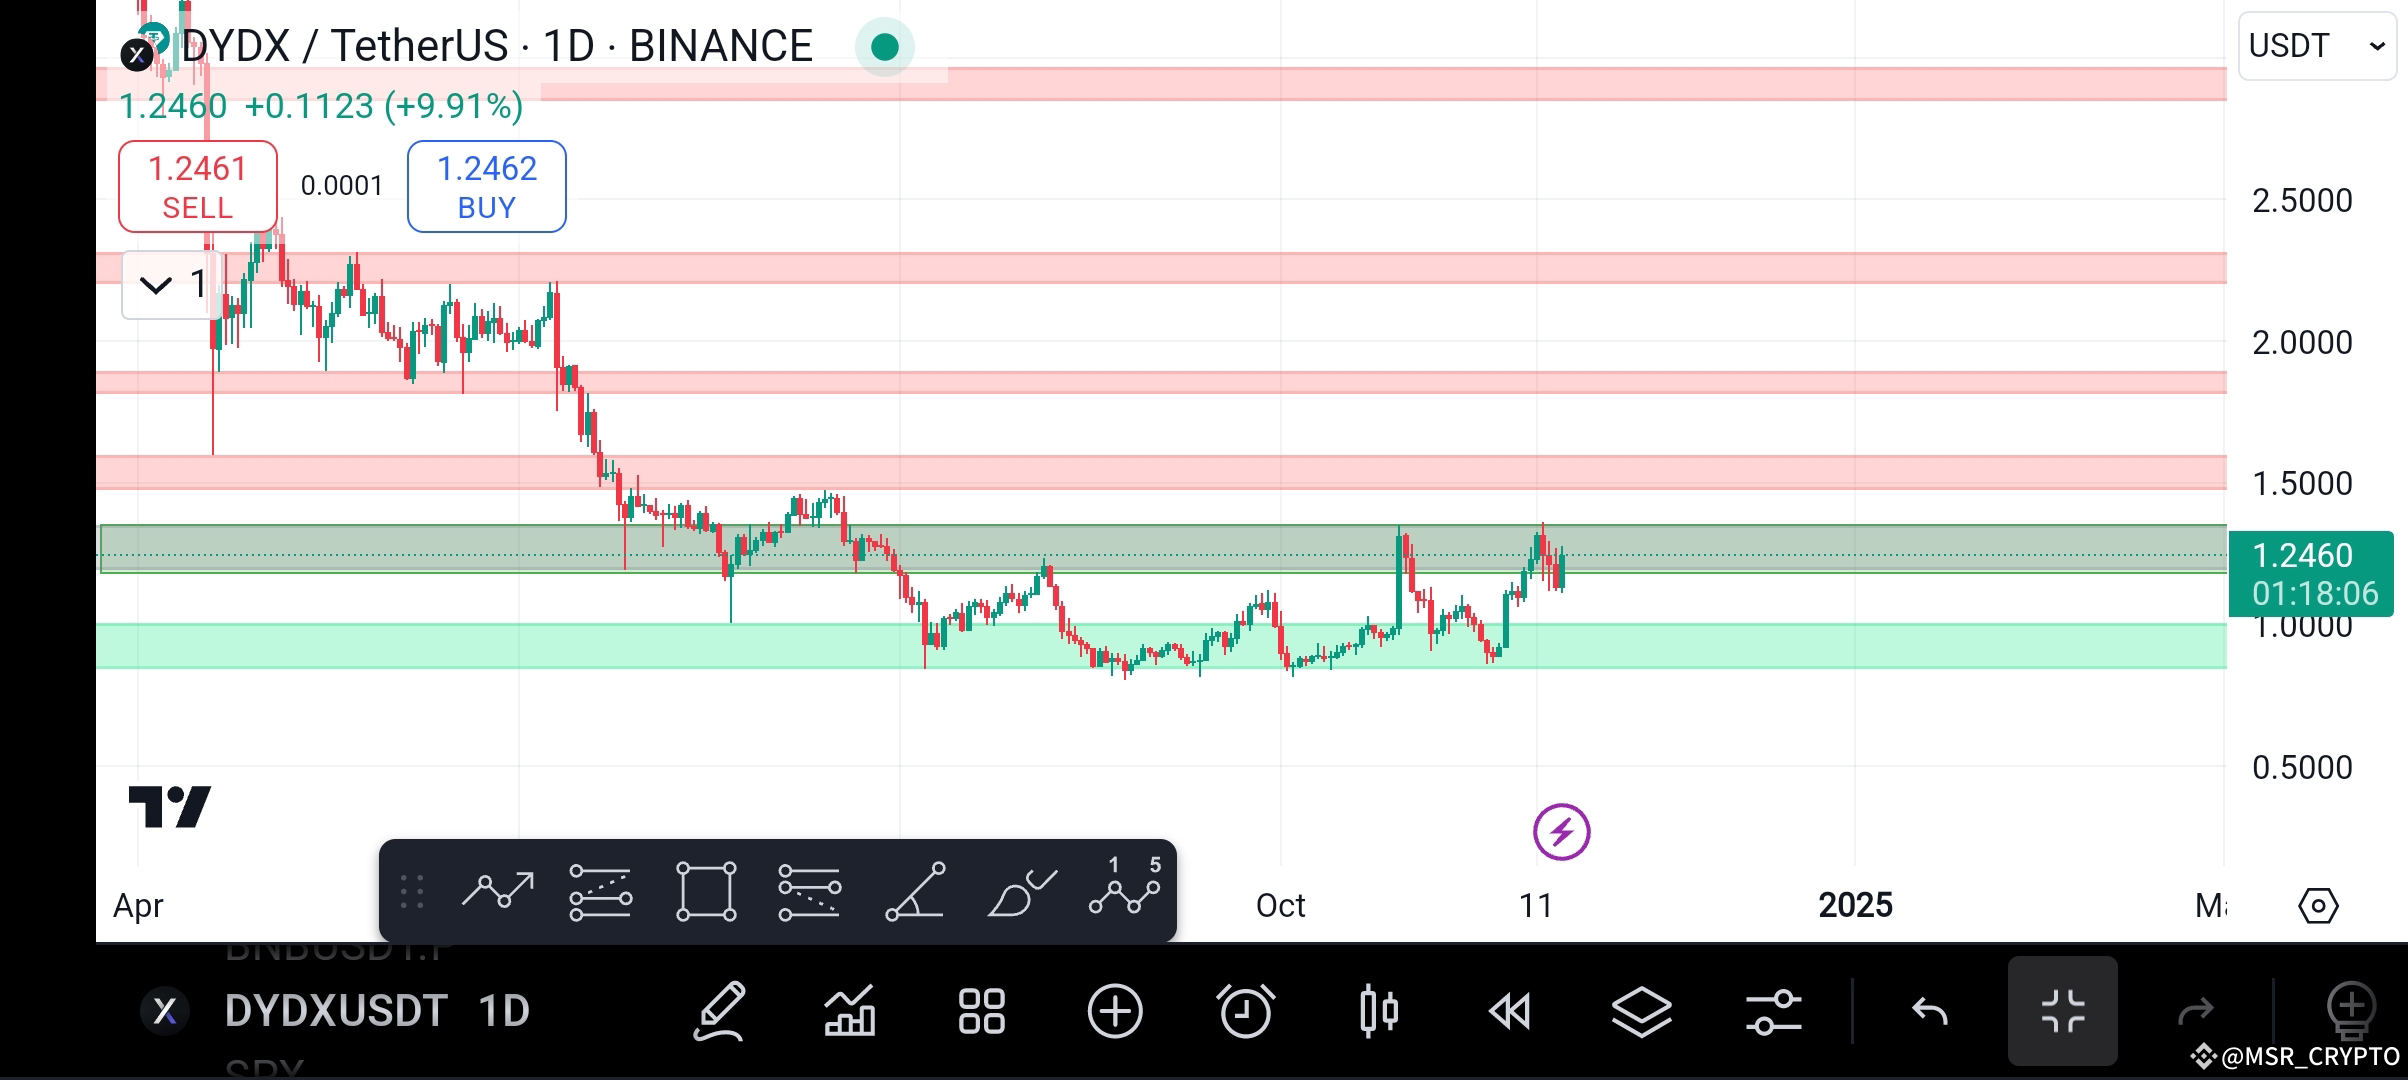Click the 2025 label on time axis

1855,906
